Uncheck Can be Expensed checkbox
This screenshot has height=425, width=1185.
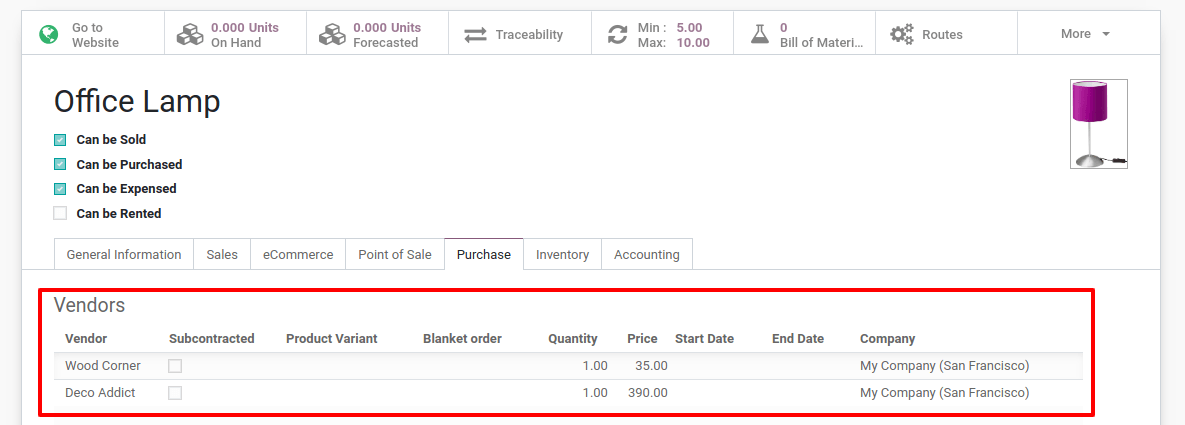(x=60, y=189)
